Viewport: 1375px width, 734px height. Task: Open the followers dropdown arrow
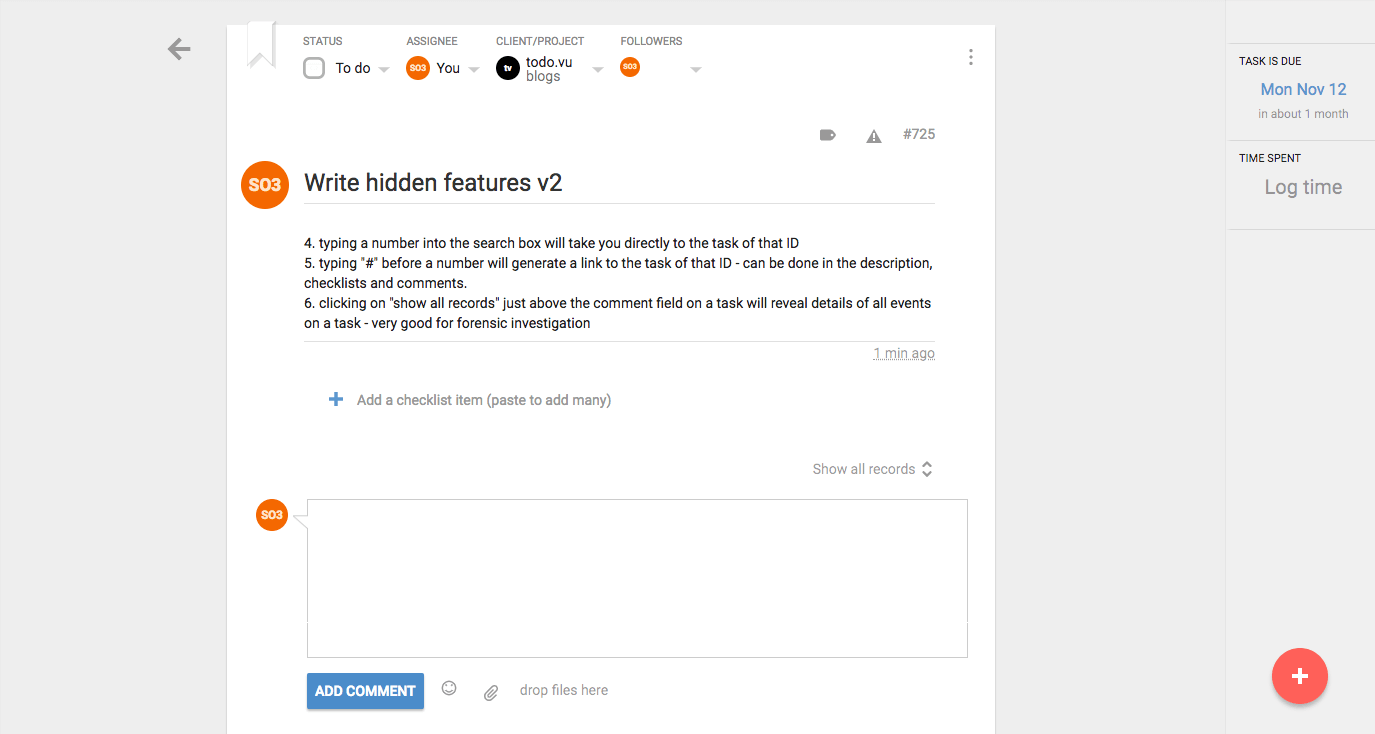point(696,70)
